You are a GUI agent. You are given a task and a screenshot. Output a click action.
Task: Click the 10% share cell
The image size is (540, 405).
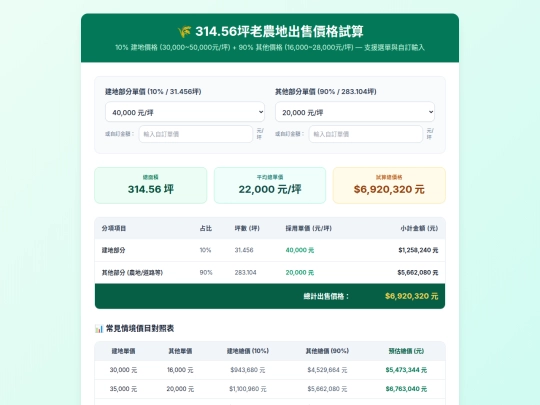click(205, 250)
